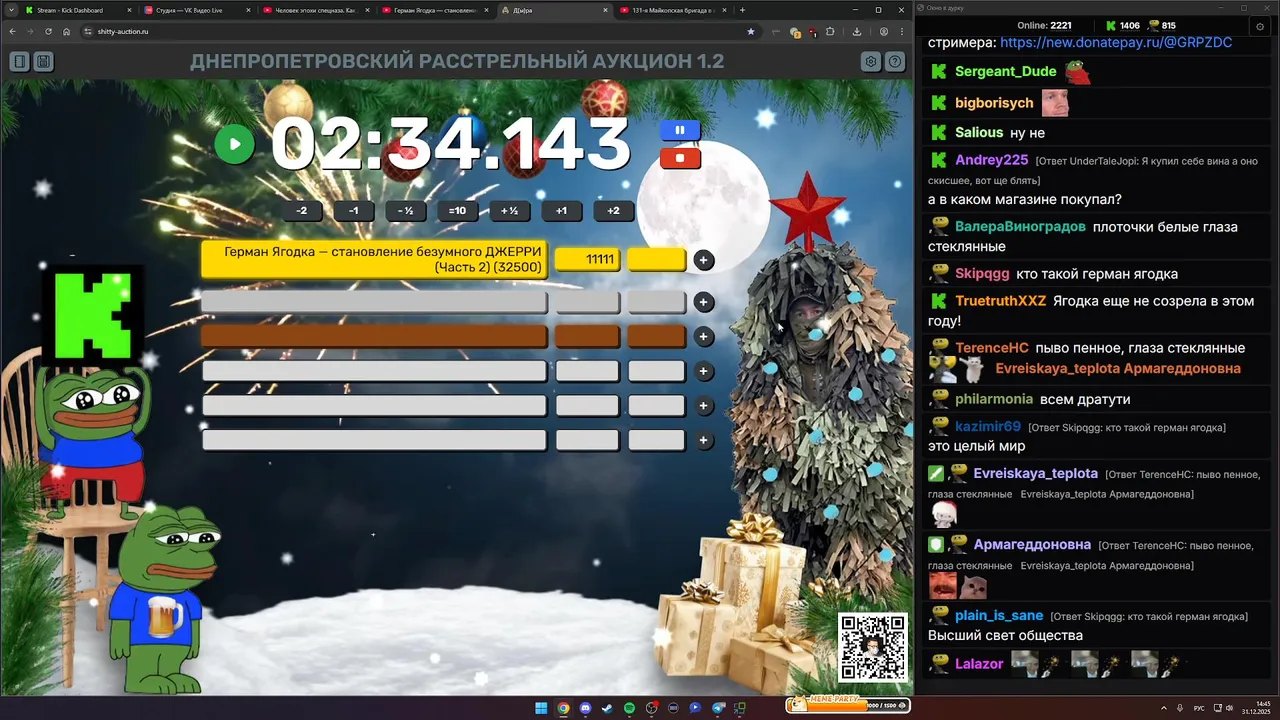
Task: Switch the РУС keyboard language indicator
Action: click(1199, 708)
